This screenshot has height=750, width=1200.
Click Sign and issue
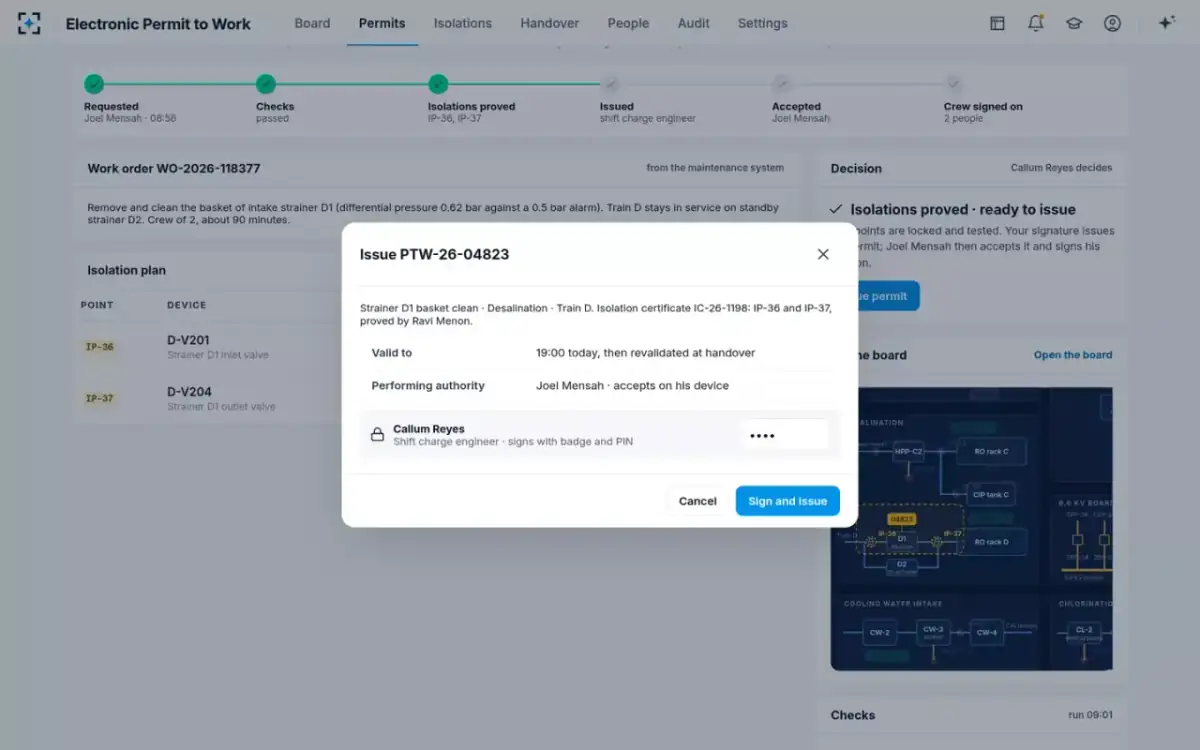point(787,501)
